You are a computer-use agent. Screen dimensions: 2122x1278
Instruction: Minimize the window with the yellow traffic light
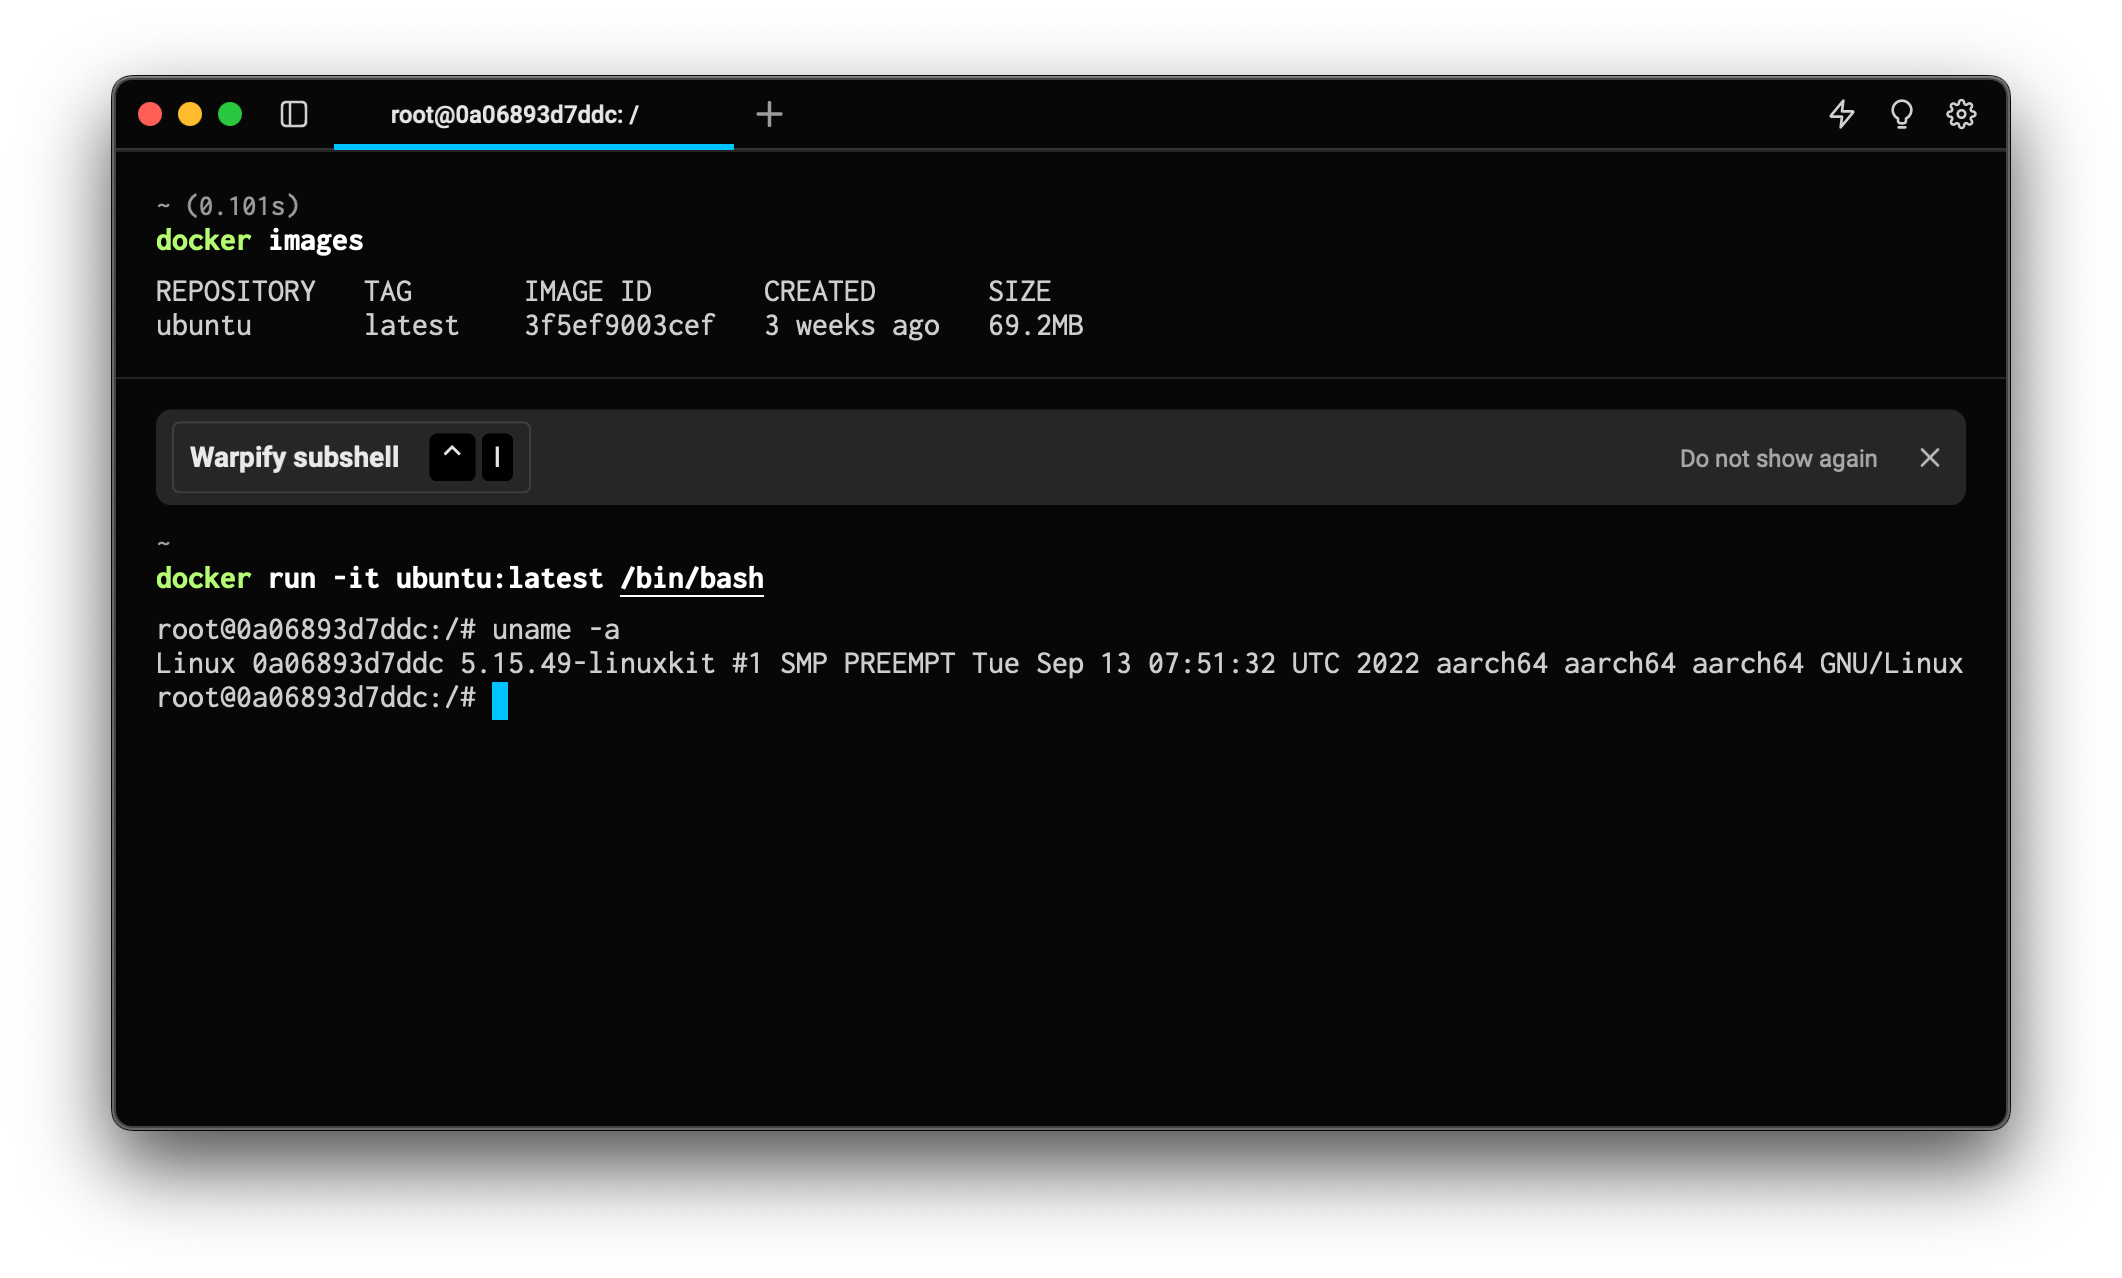(x=190, y=115)
